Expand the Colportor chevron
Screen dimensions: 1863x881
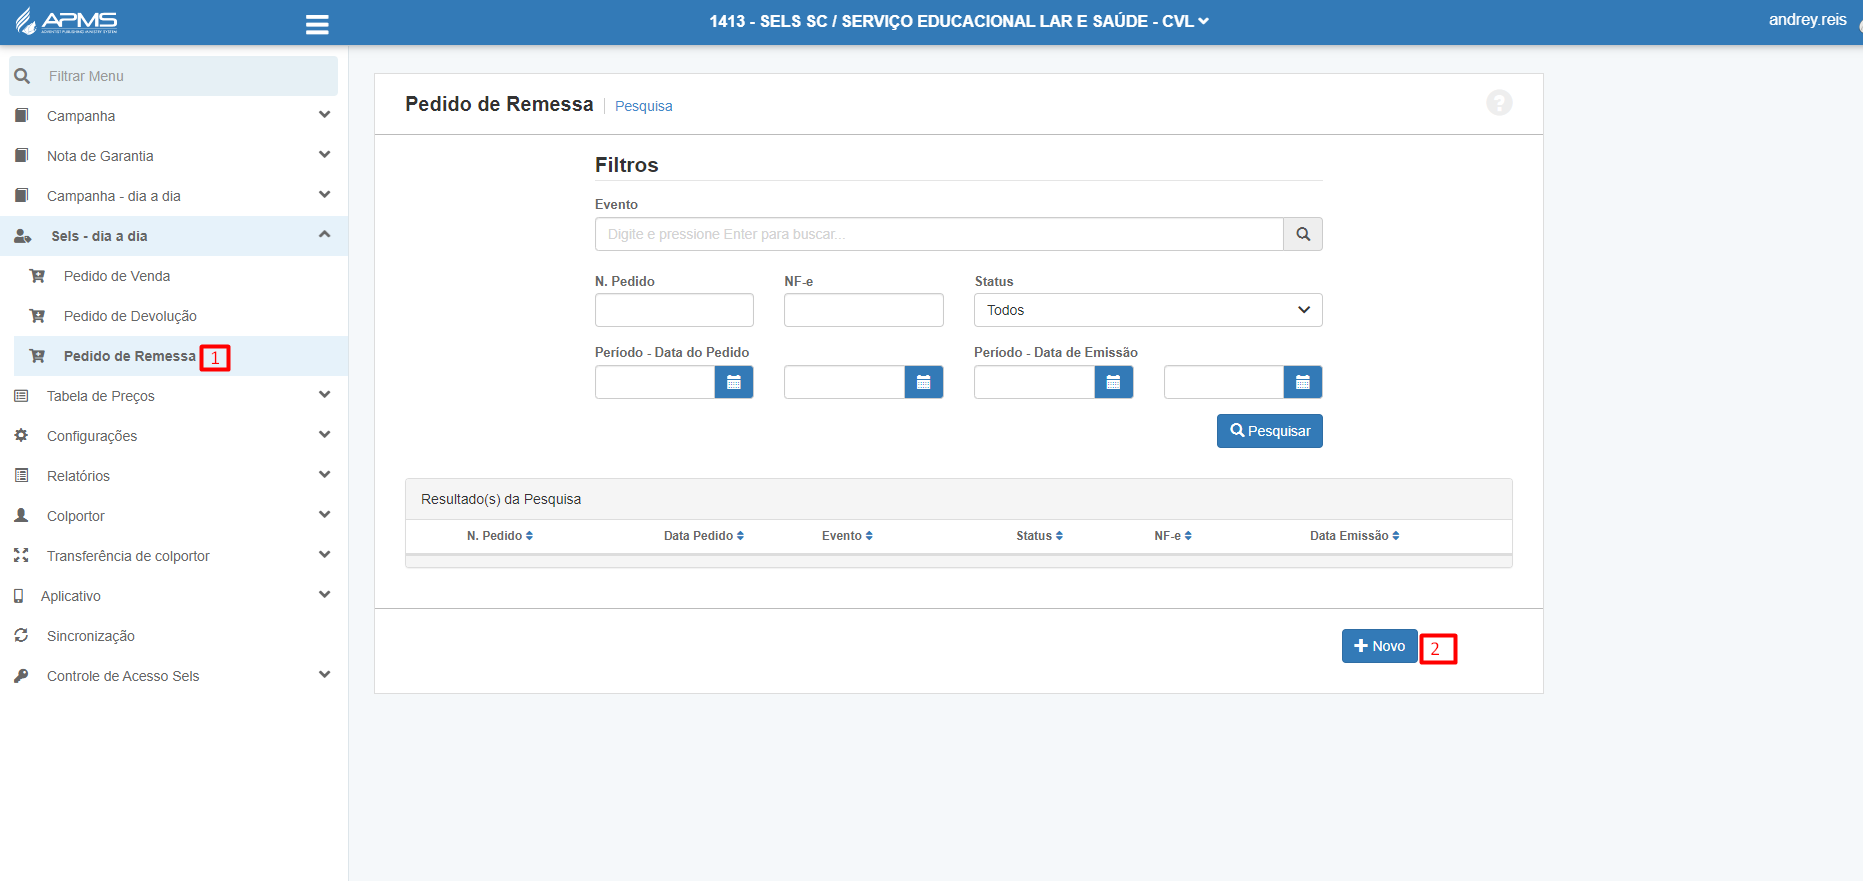(x=324, y=515)
